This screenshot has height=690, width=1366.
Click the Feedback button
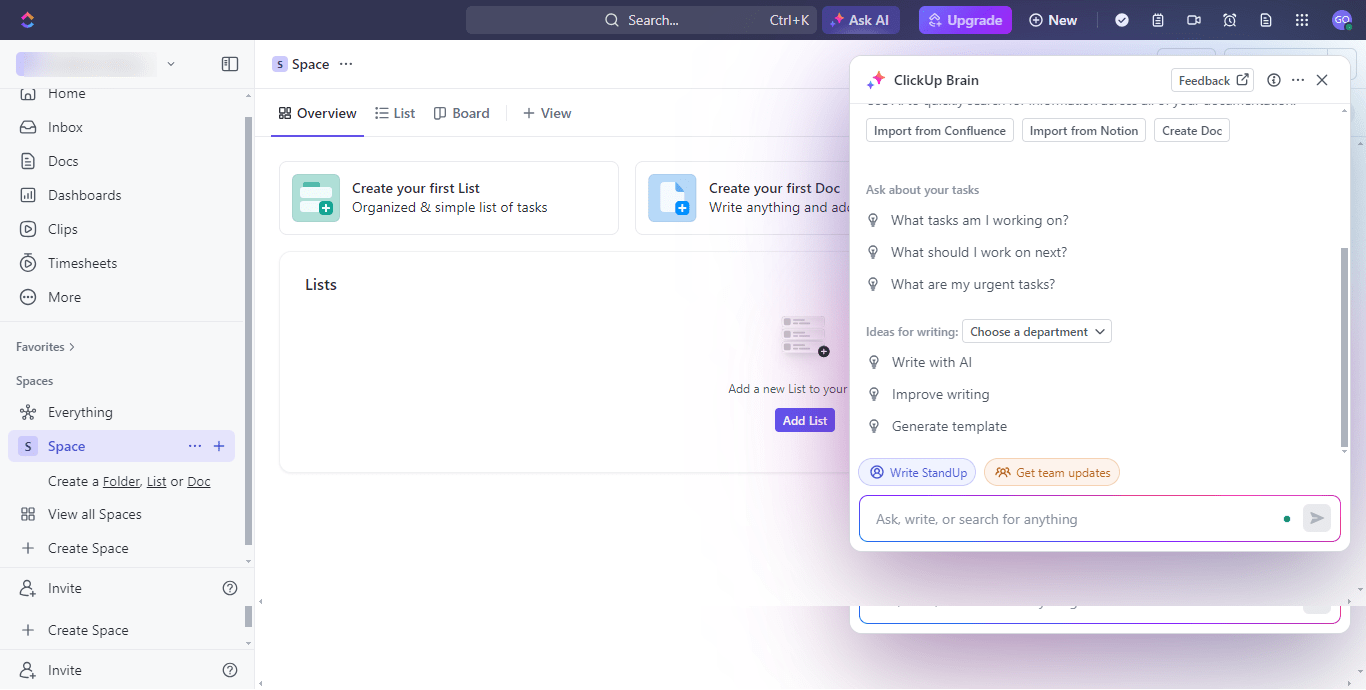tap(1213, 80)
